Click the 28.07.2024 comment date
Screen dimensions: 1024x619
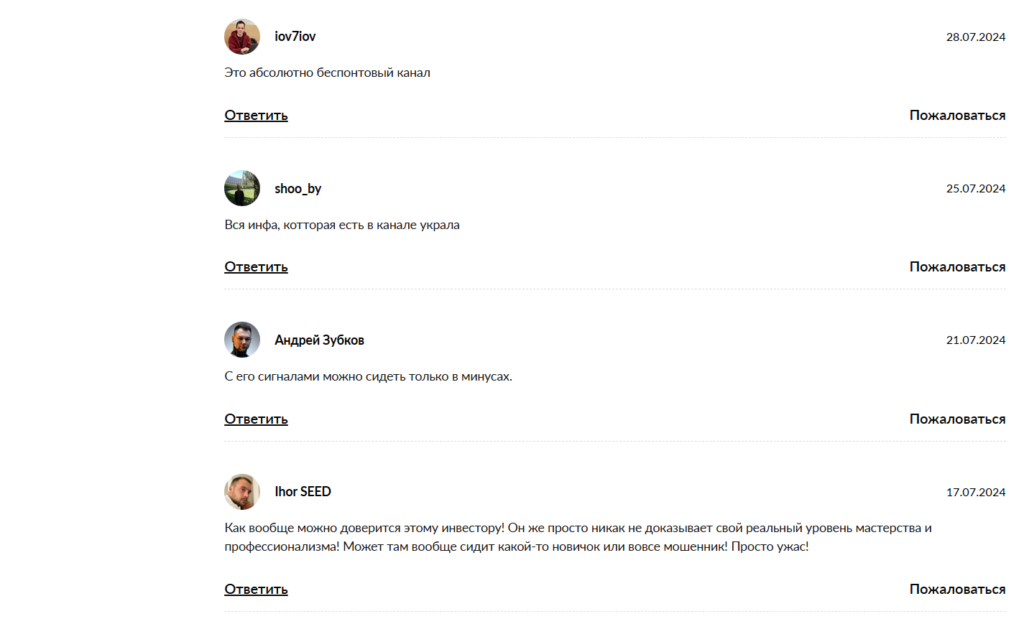[x=975, y=37]
